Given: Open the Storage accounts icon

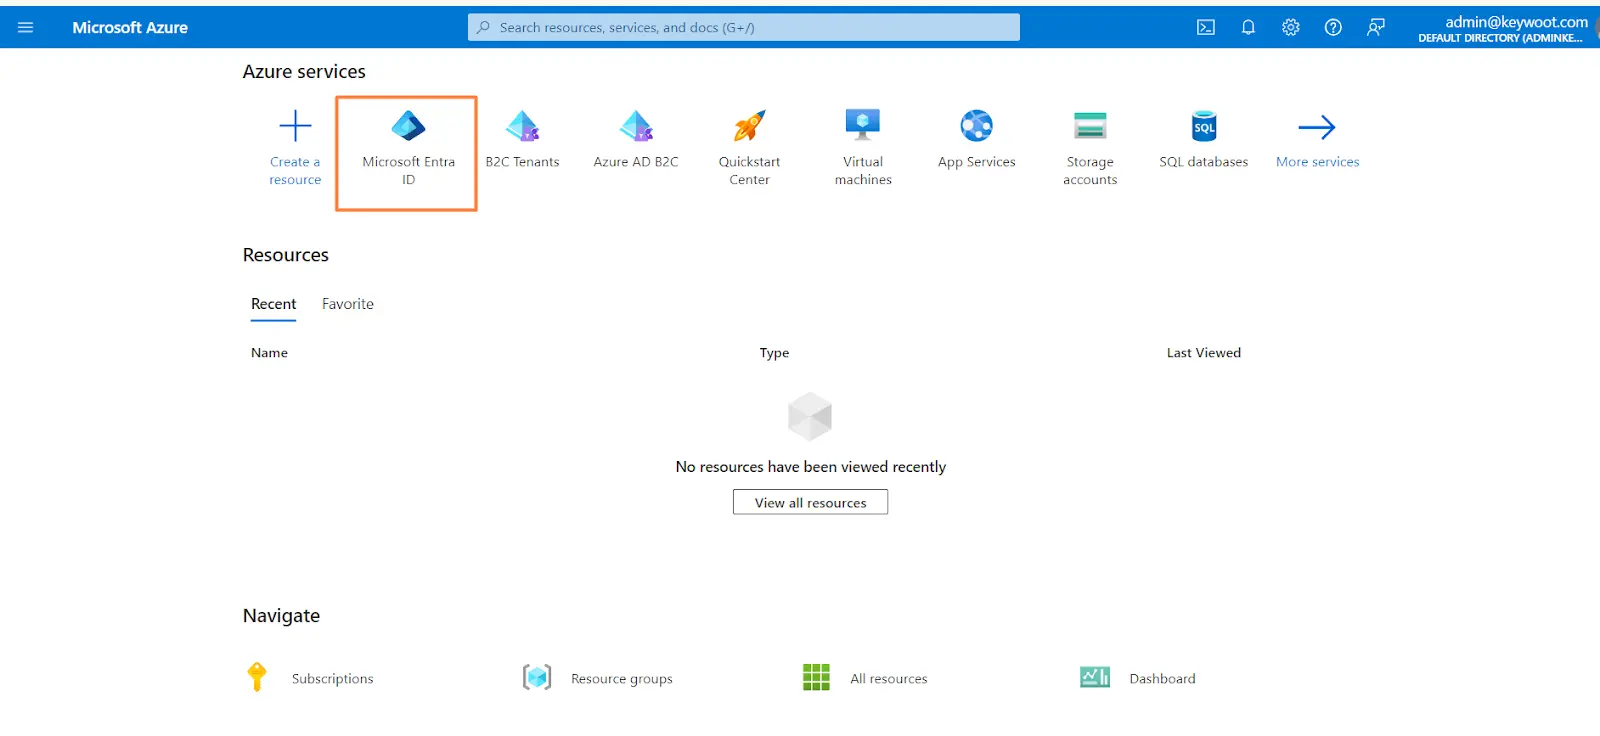Looking at the screenshot, I should pyautogui.click(x=1090, y=126).
